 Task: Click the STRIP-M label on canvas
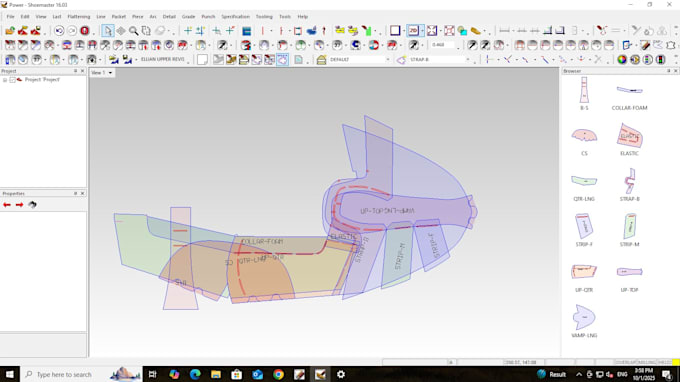[399, 256]
